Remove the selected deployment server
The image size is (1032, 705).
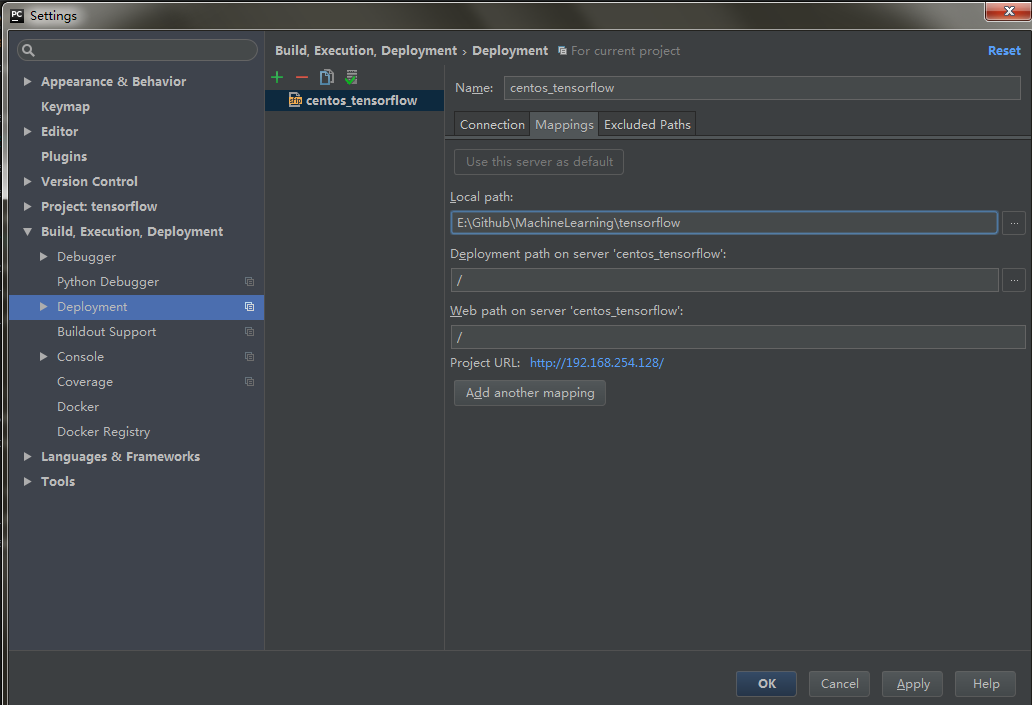pos(302,78)
